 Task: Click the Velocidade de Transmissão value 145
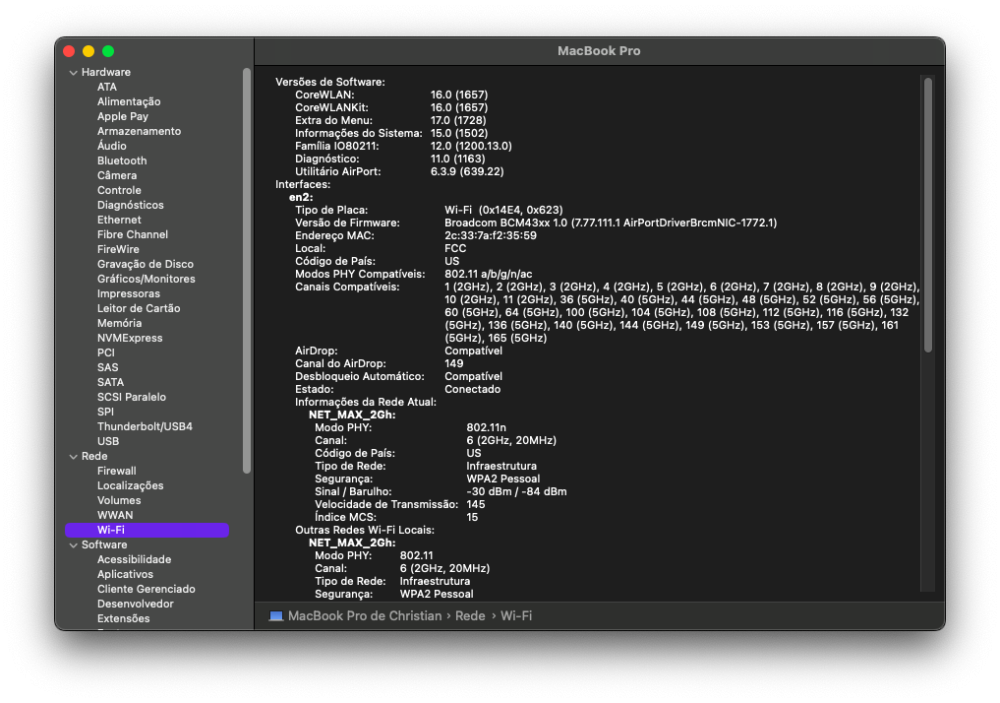click(x=476, y=505)
